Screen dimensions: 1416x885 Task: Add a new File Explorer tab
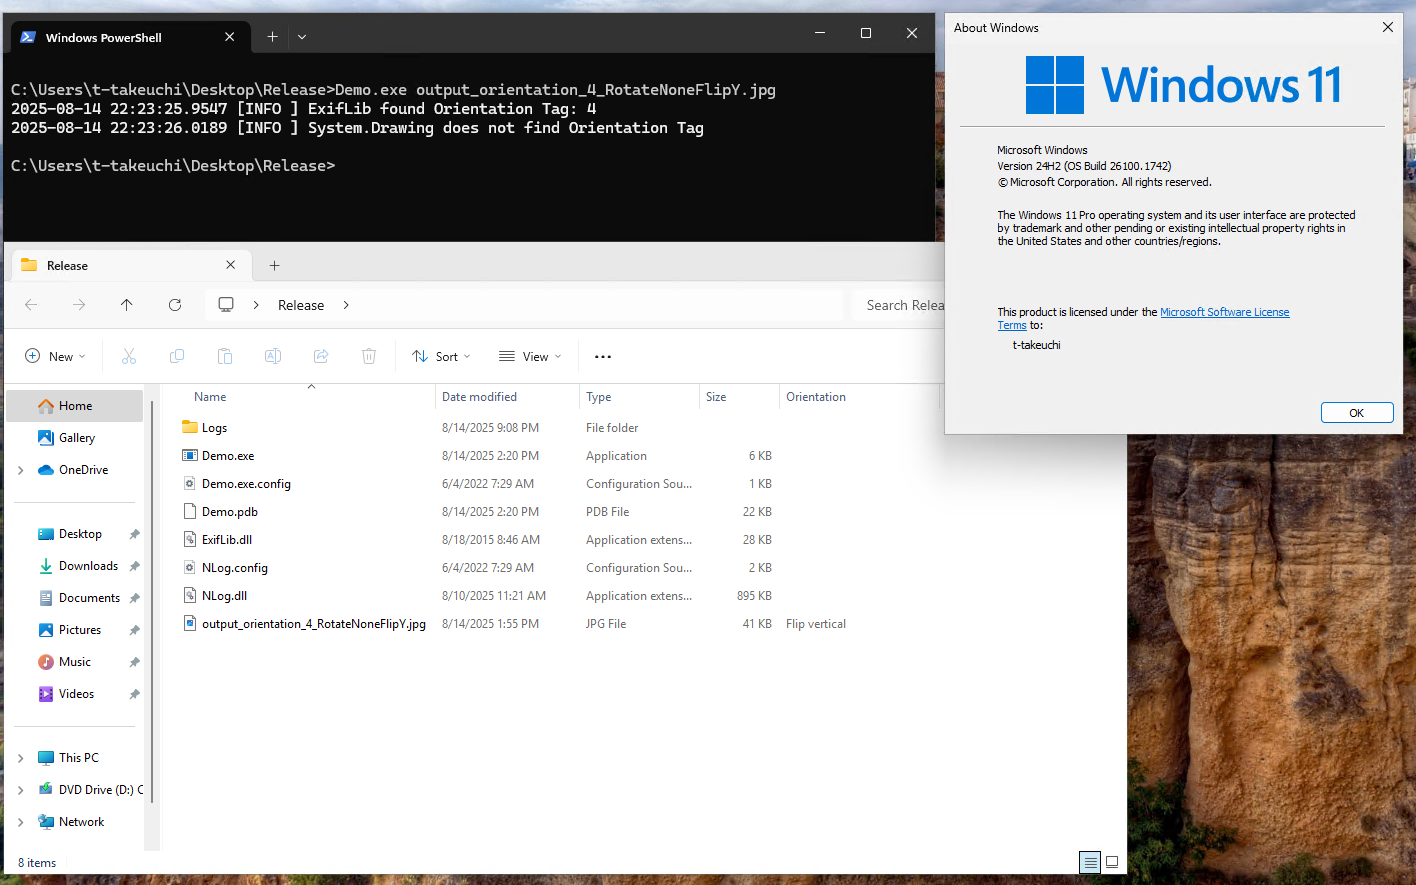(x=275, y=265)
